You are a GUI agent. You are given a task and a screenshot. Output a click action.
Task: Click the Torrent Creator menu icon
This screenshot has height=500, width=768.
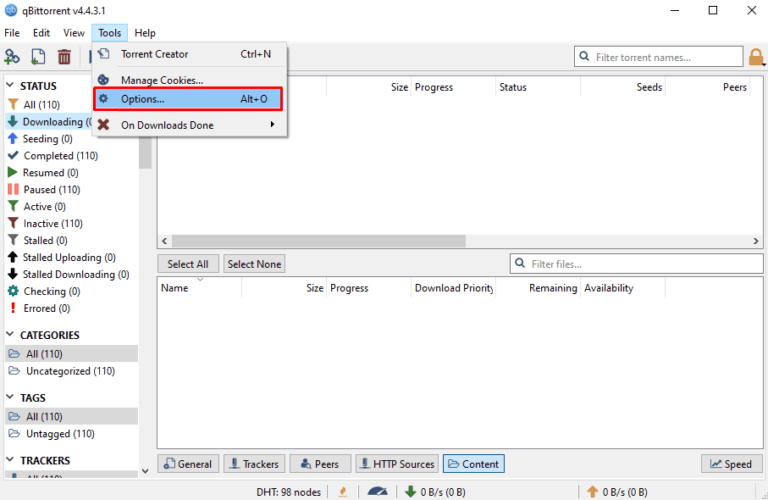[x=103, y=53]
